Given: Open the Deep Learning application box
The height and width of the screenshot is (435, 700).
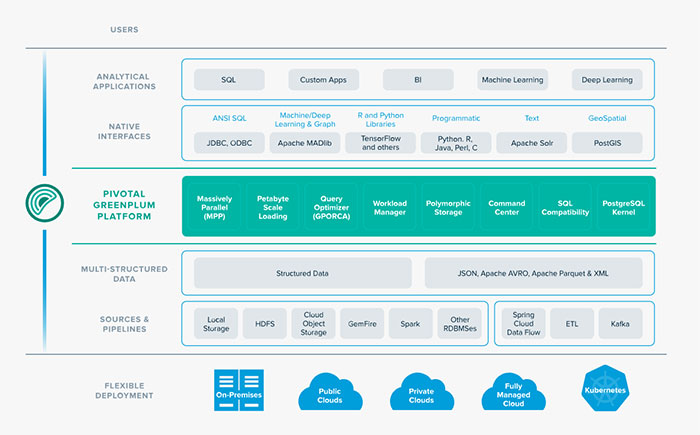Looking at the screenshot, I should tap(607, 80).
